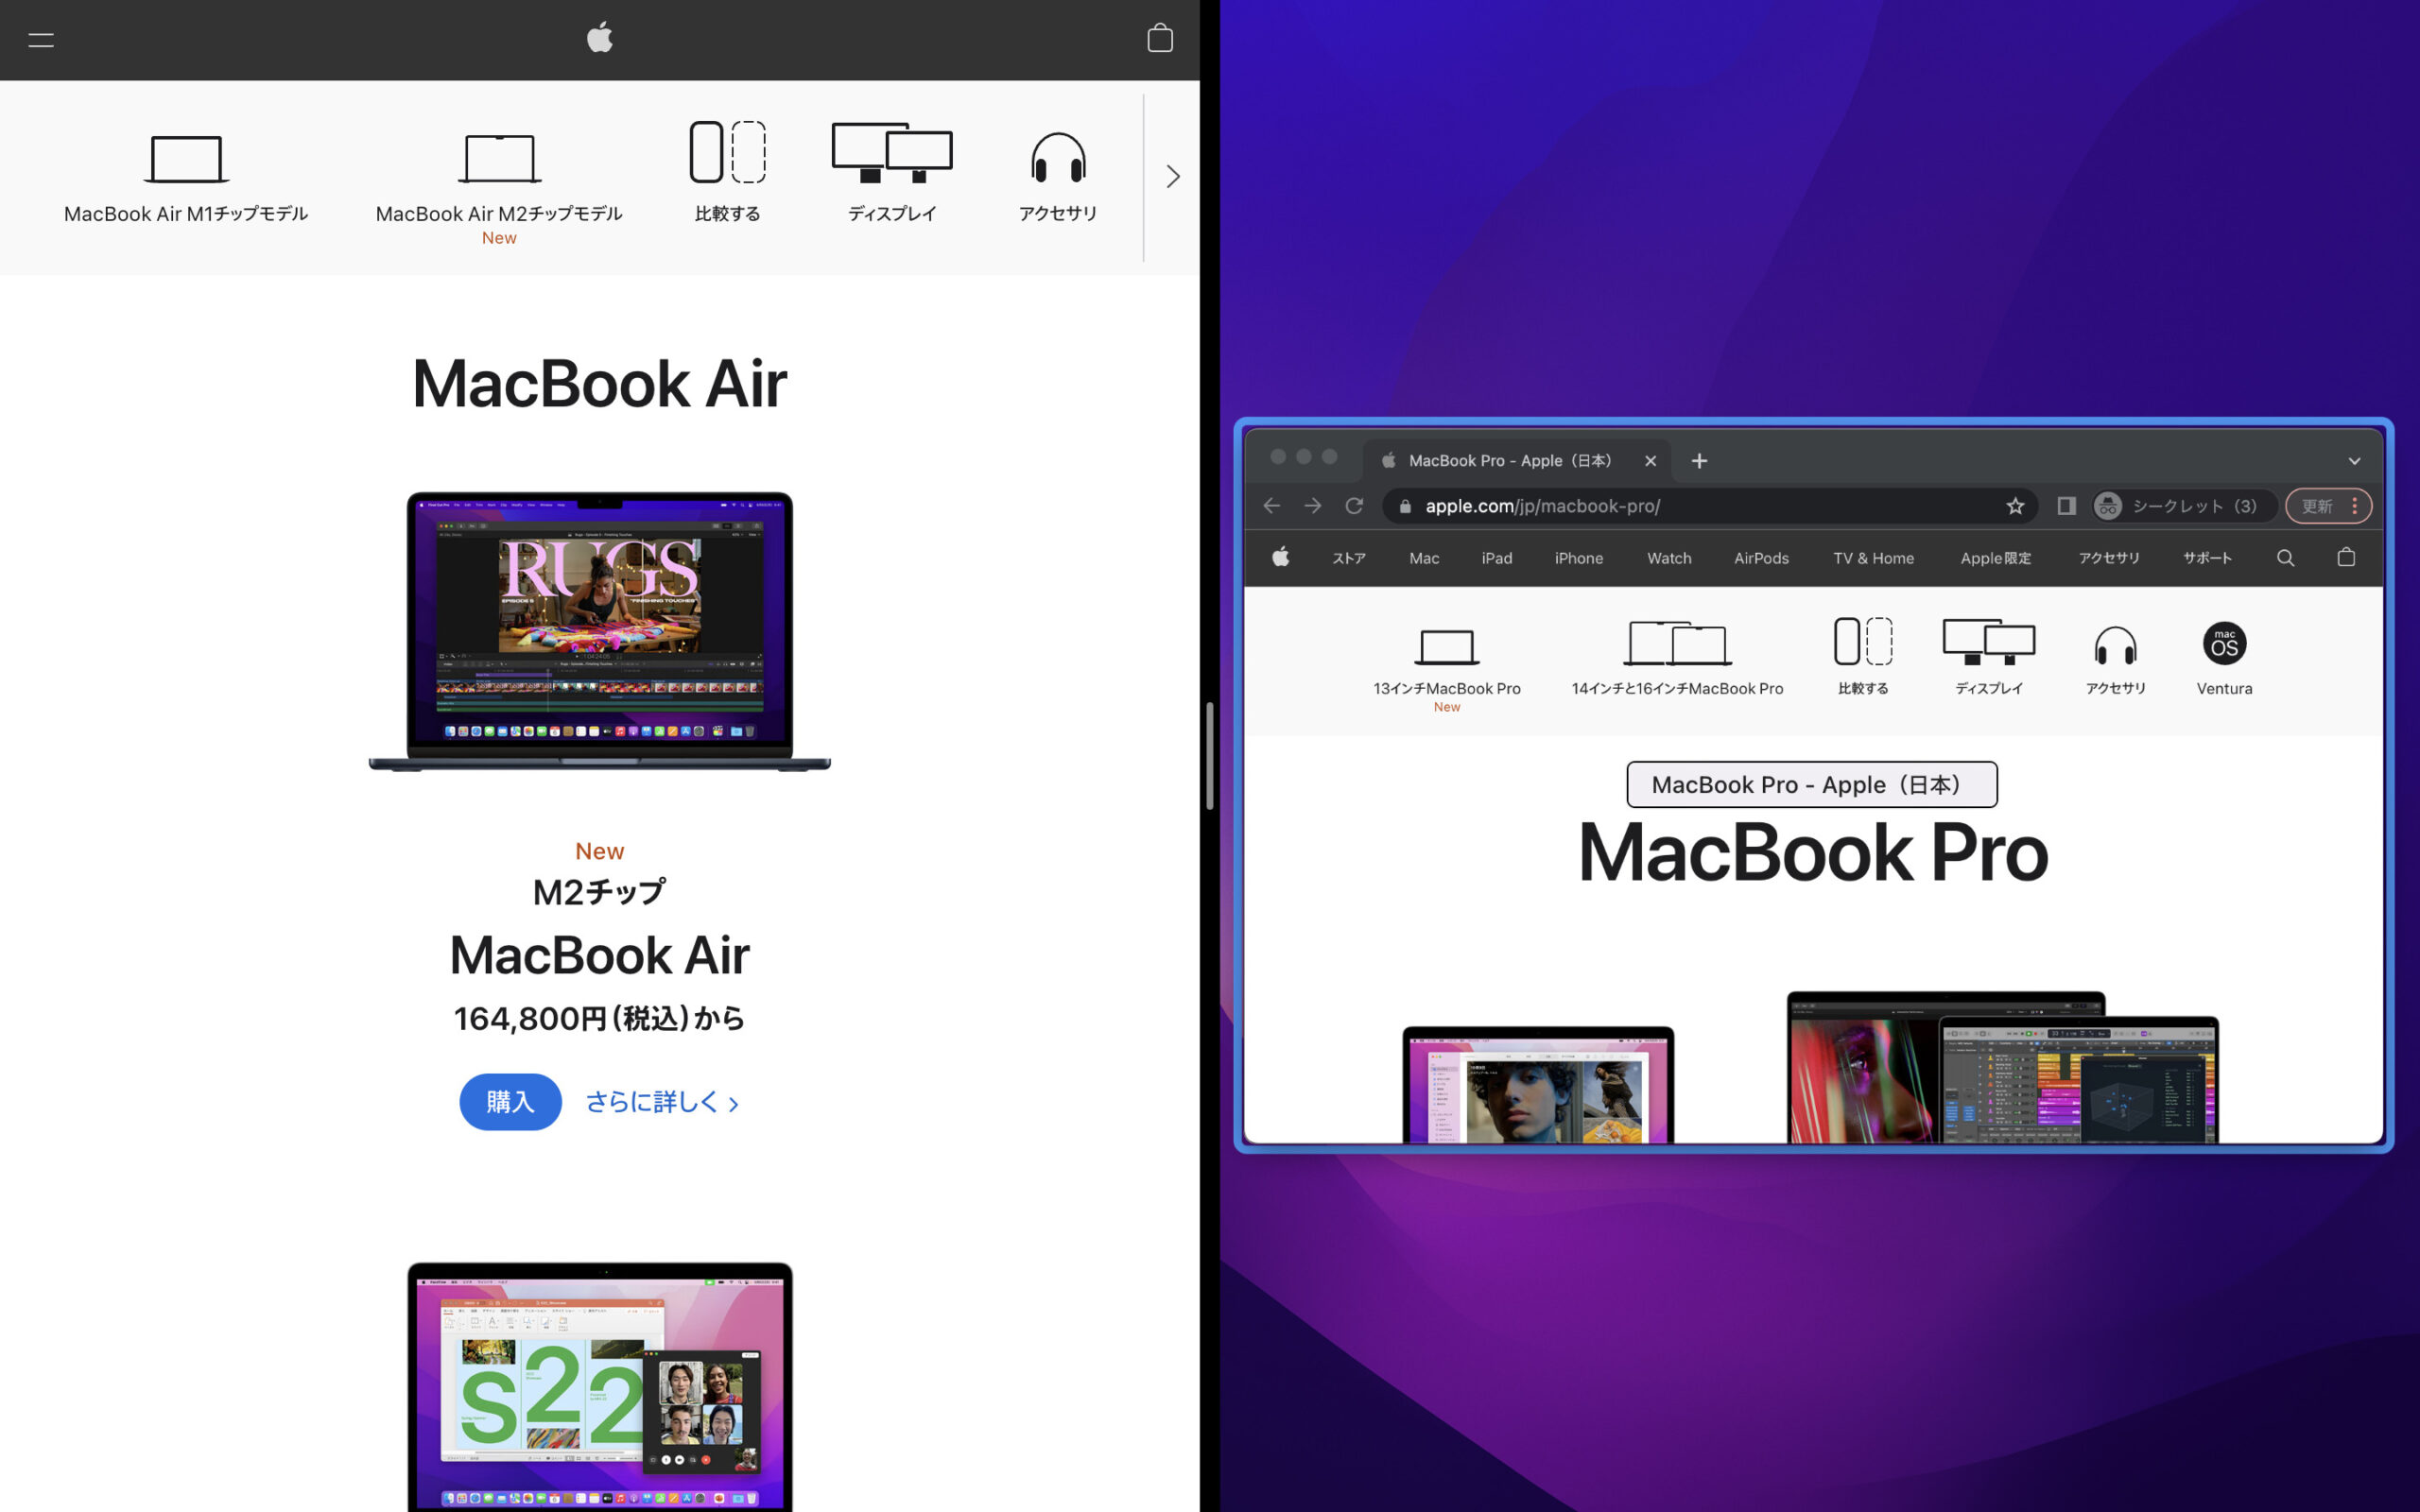
Task: Open Chrome's tab search chevron
Action: pos(2355,460)
